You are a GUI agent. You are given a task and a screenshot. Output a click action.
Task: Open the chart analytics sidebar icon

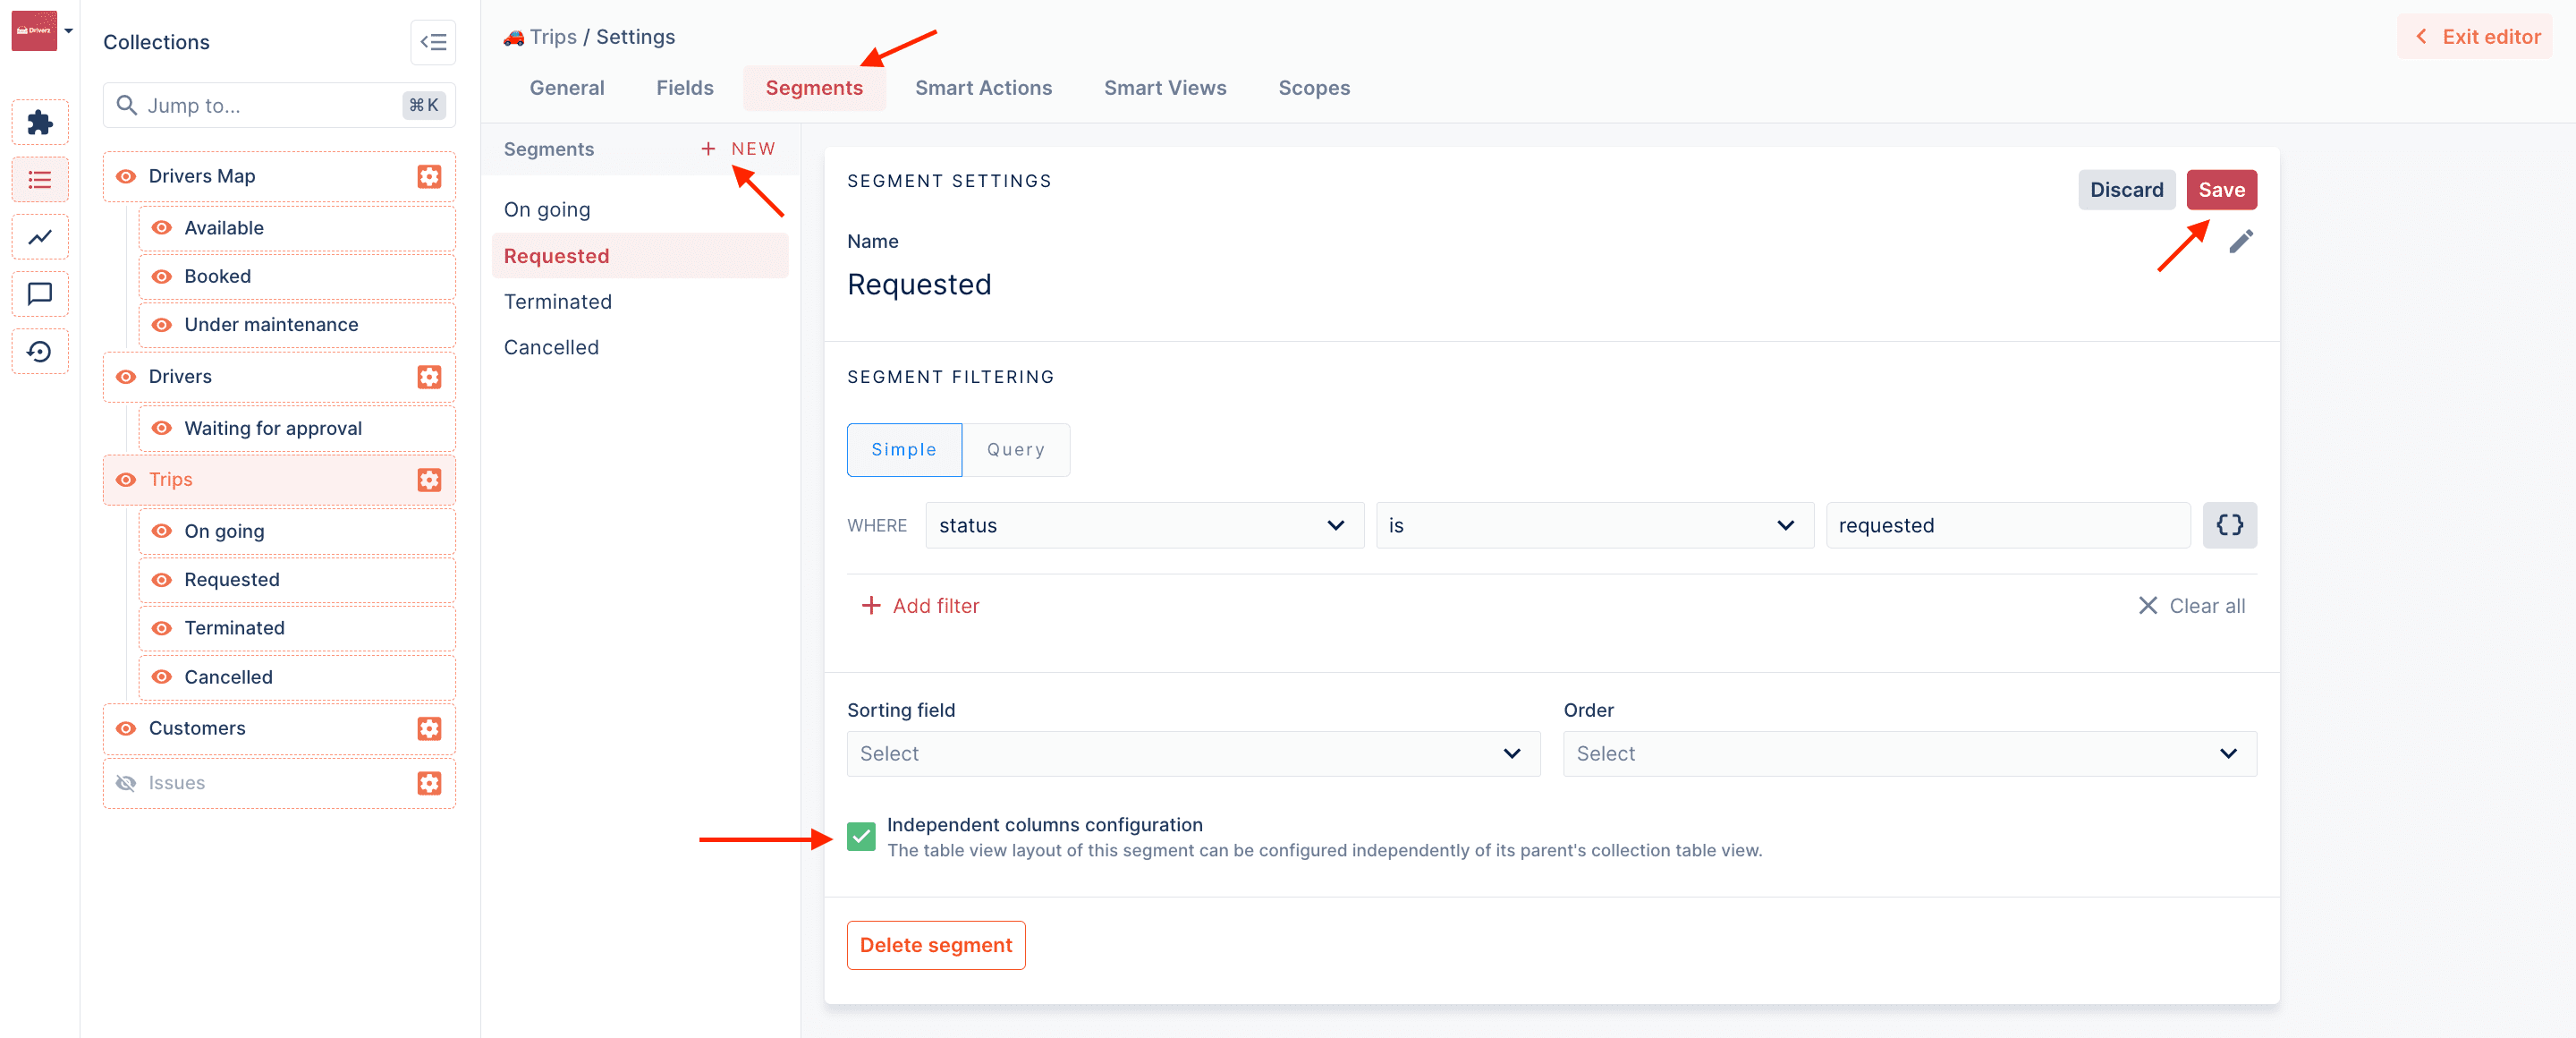tap(40, 237)
